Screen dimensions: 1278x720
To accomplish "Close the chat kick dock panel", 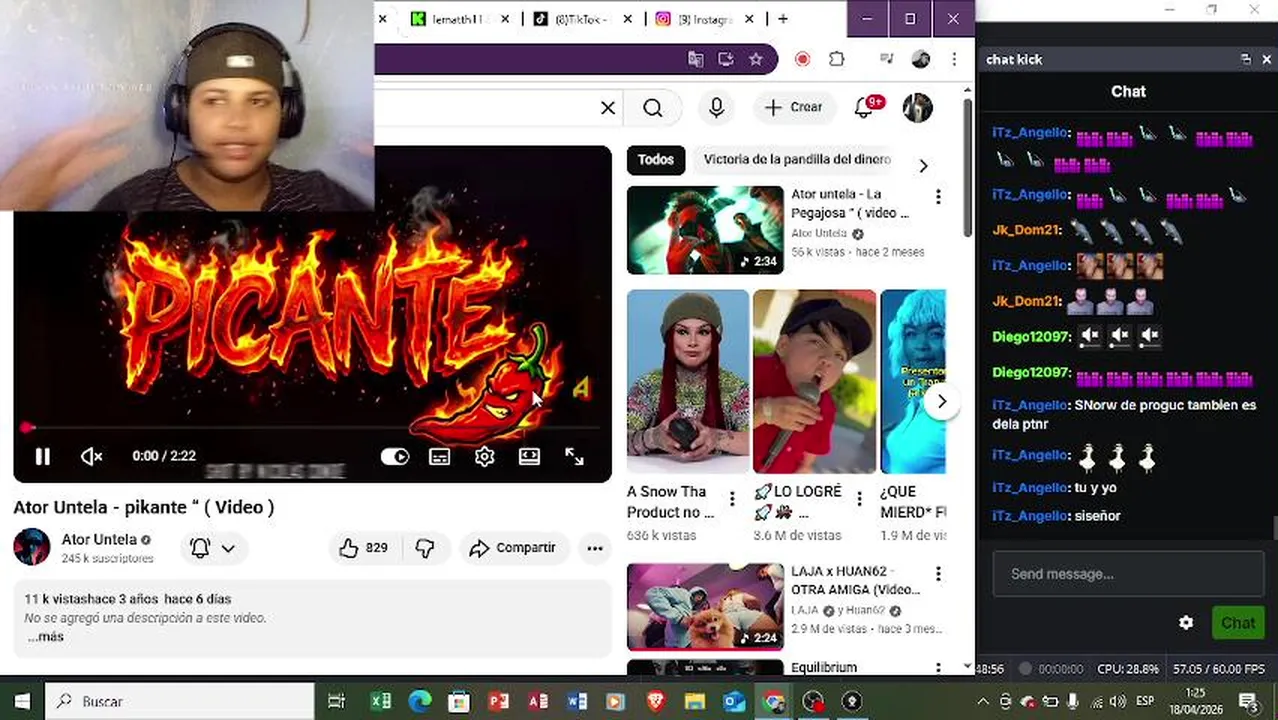I will coord(1266,60).
